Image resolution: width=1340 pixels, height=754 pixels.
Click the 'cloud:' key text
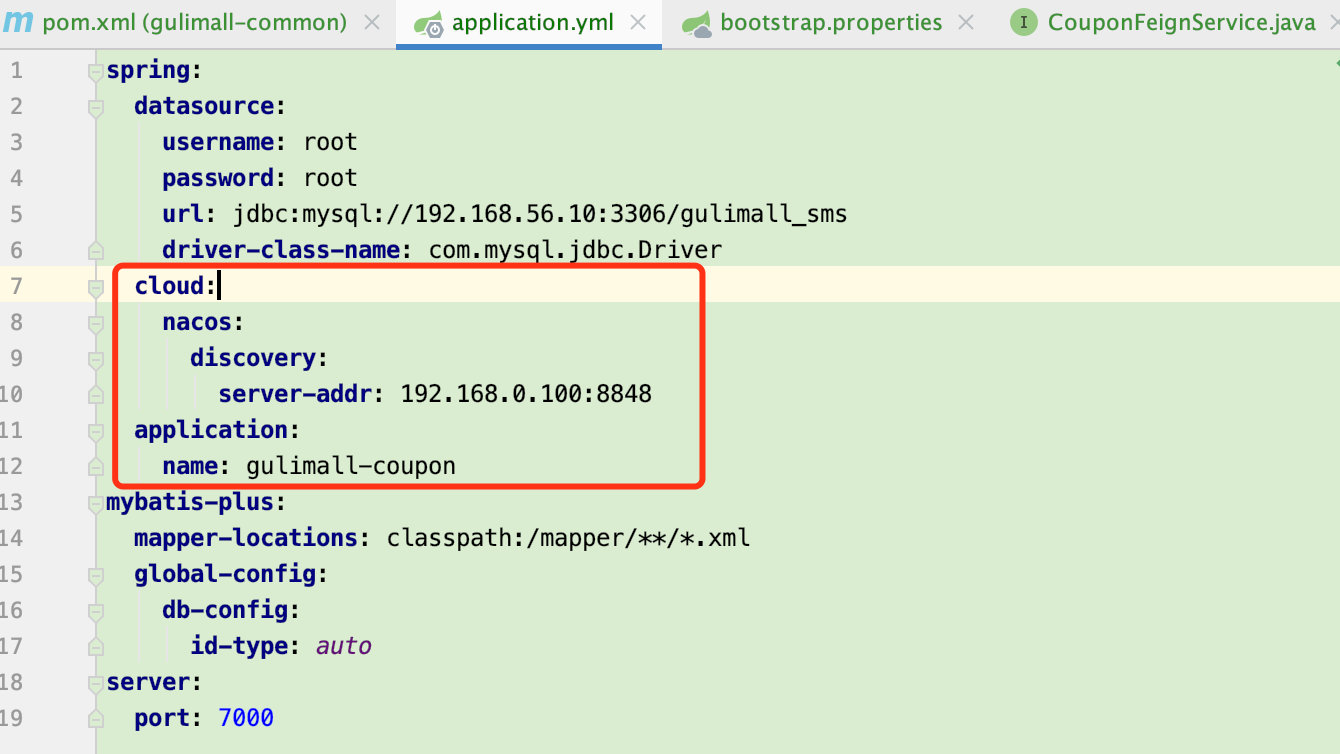coord(176,286)
